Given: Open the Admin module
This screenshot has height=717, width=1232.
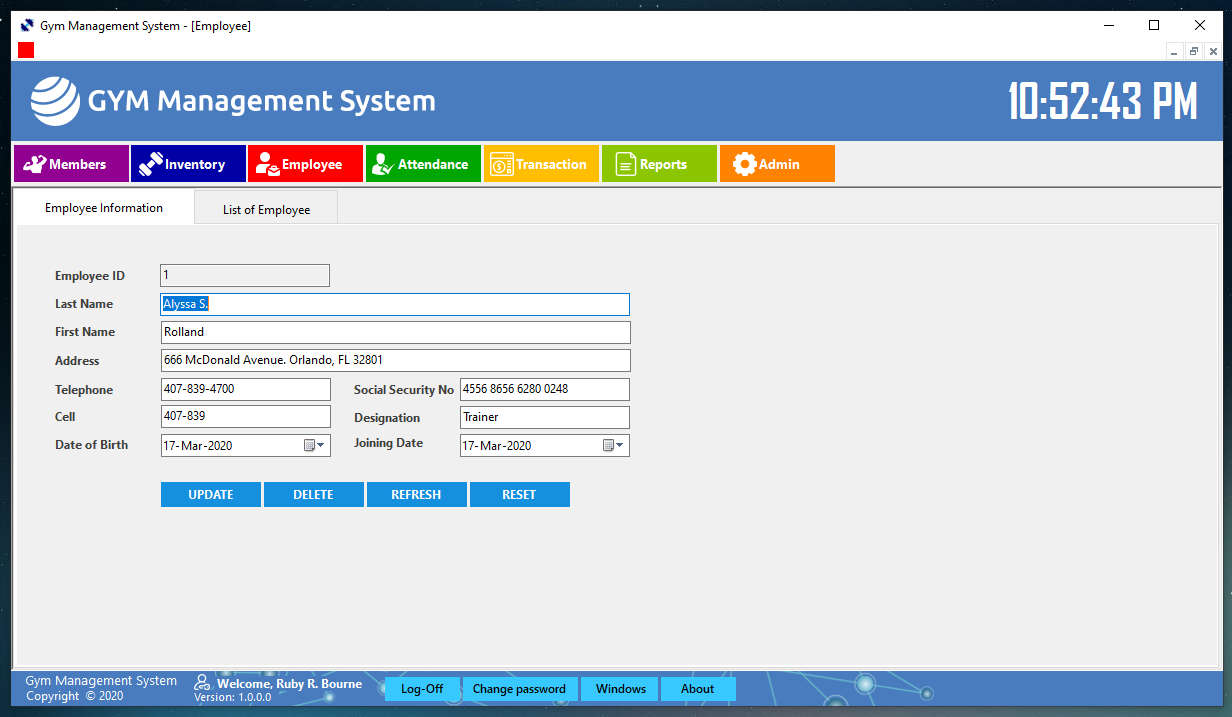Looking at the screenshot, I should tap(777, 164).
